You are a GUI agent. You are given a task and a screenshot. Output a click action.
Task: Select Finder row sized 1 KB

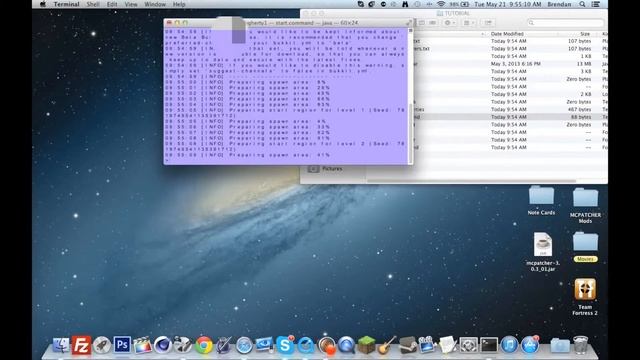(x=510, y=56)
